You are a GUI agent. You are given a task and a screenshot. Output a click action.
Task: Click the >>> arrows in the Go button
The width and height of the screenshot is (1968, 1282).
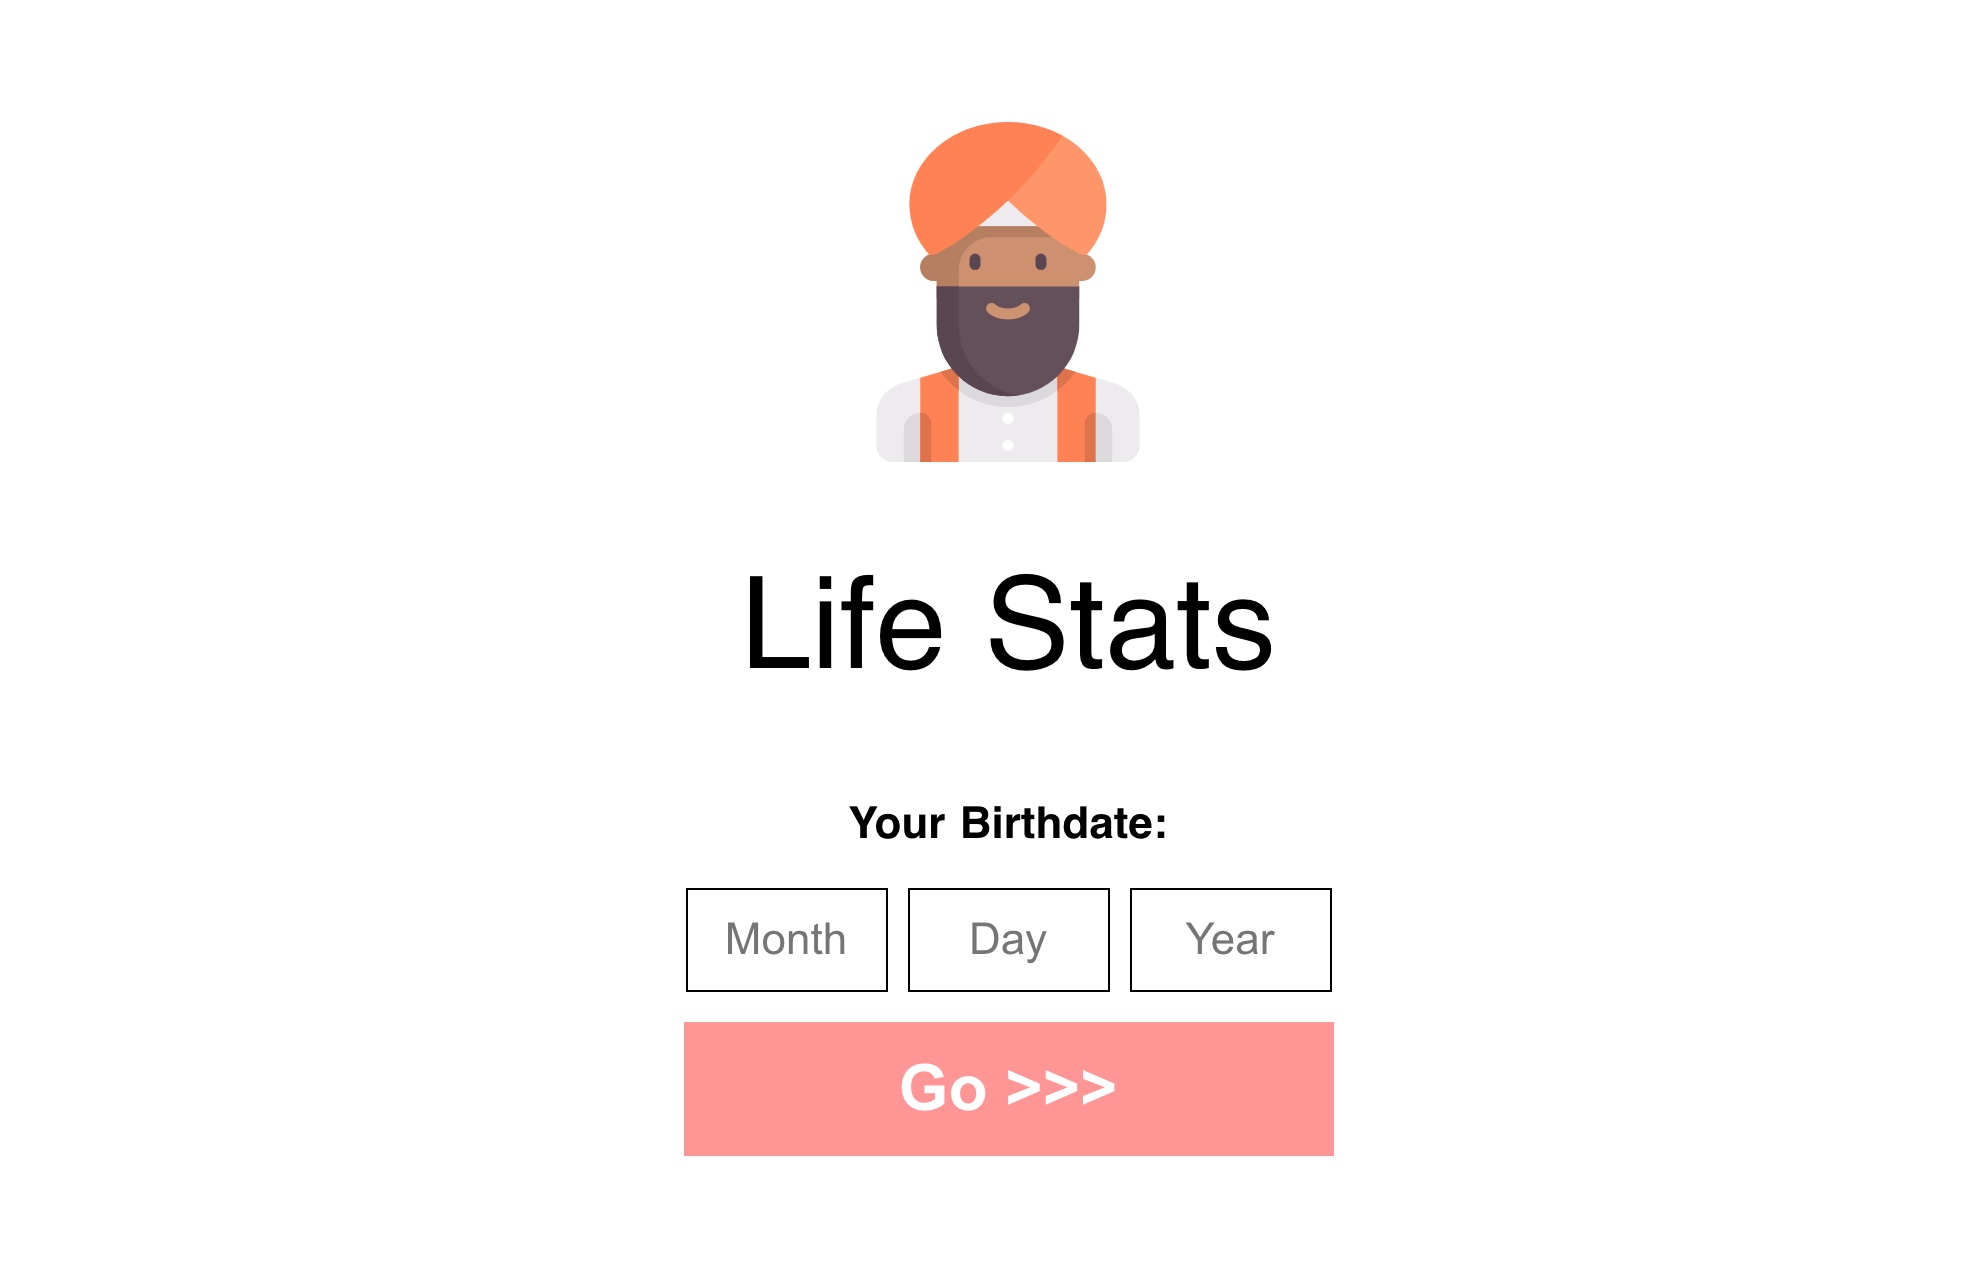click(x=1061, y=1088)
